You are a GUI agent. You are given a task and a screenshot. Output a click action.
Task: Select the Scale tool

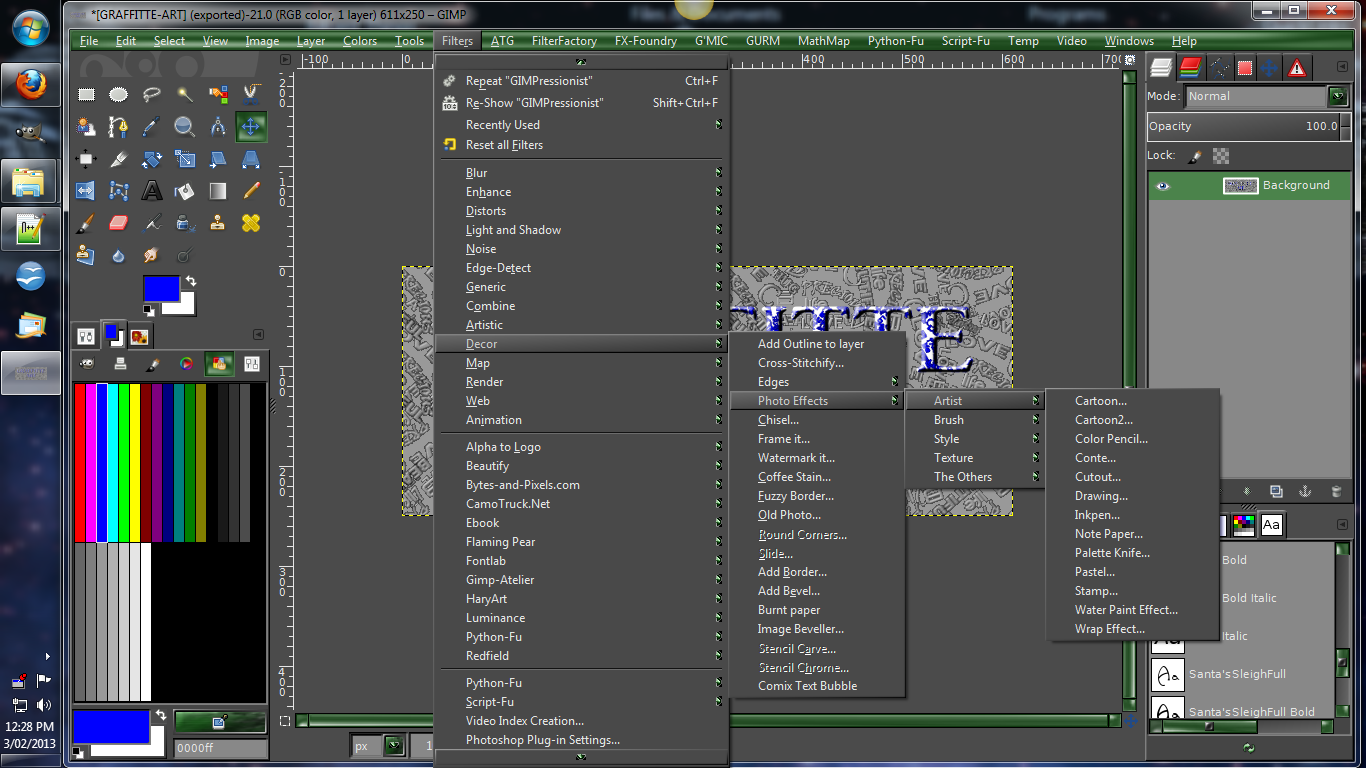[x=185, y=159]
